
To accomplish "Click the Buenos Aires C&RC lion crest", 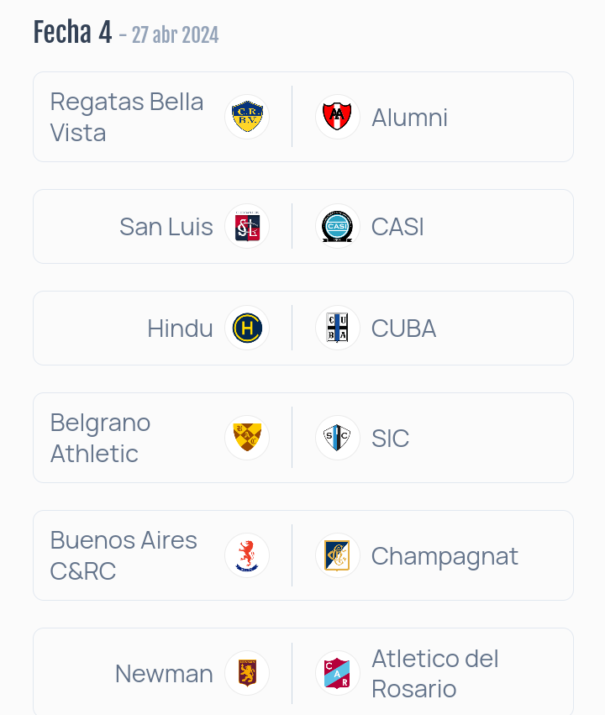I will tap(247, 555).
